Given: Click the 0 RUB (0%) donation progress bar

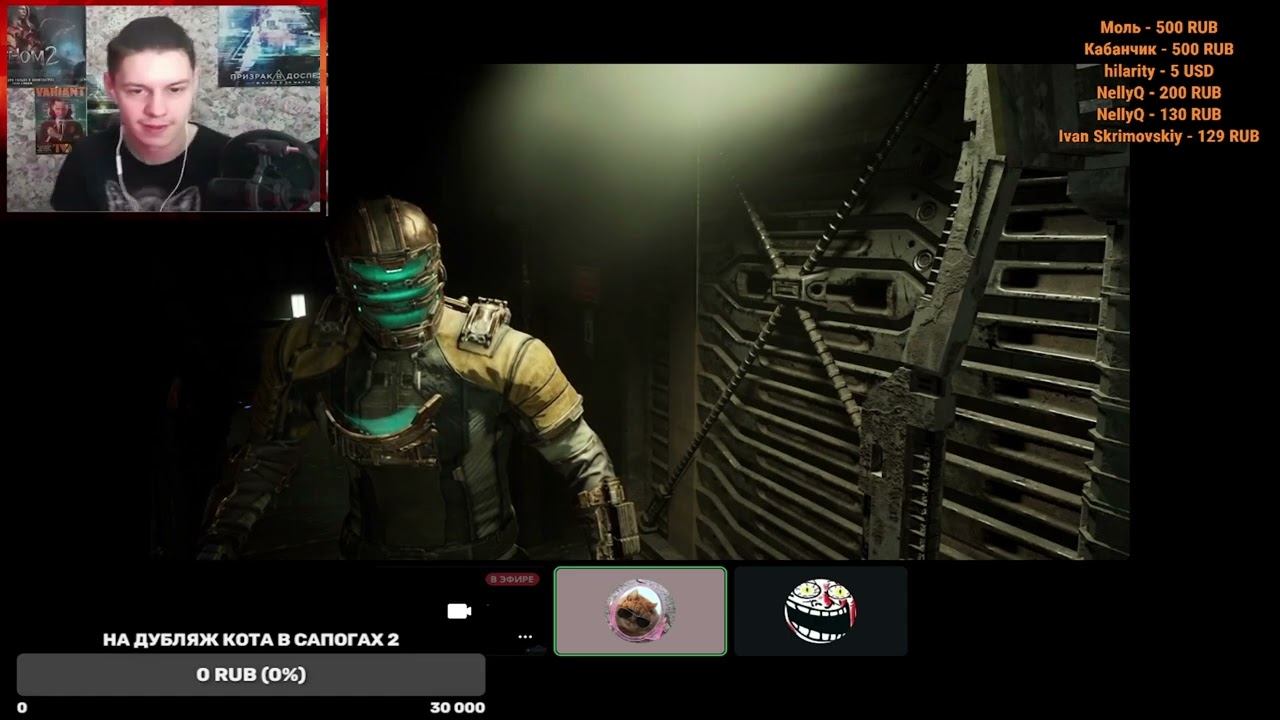Looking at the screenshot, I should tap(251, 675).
